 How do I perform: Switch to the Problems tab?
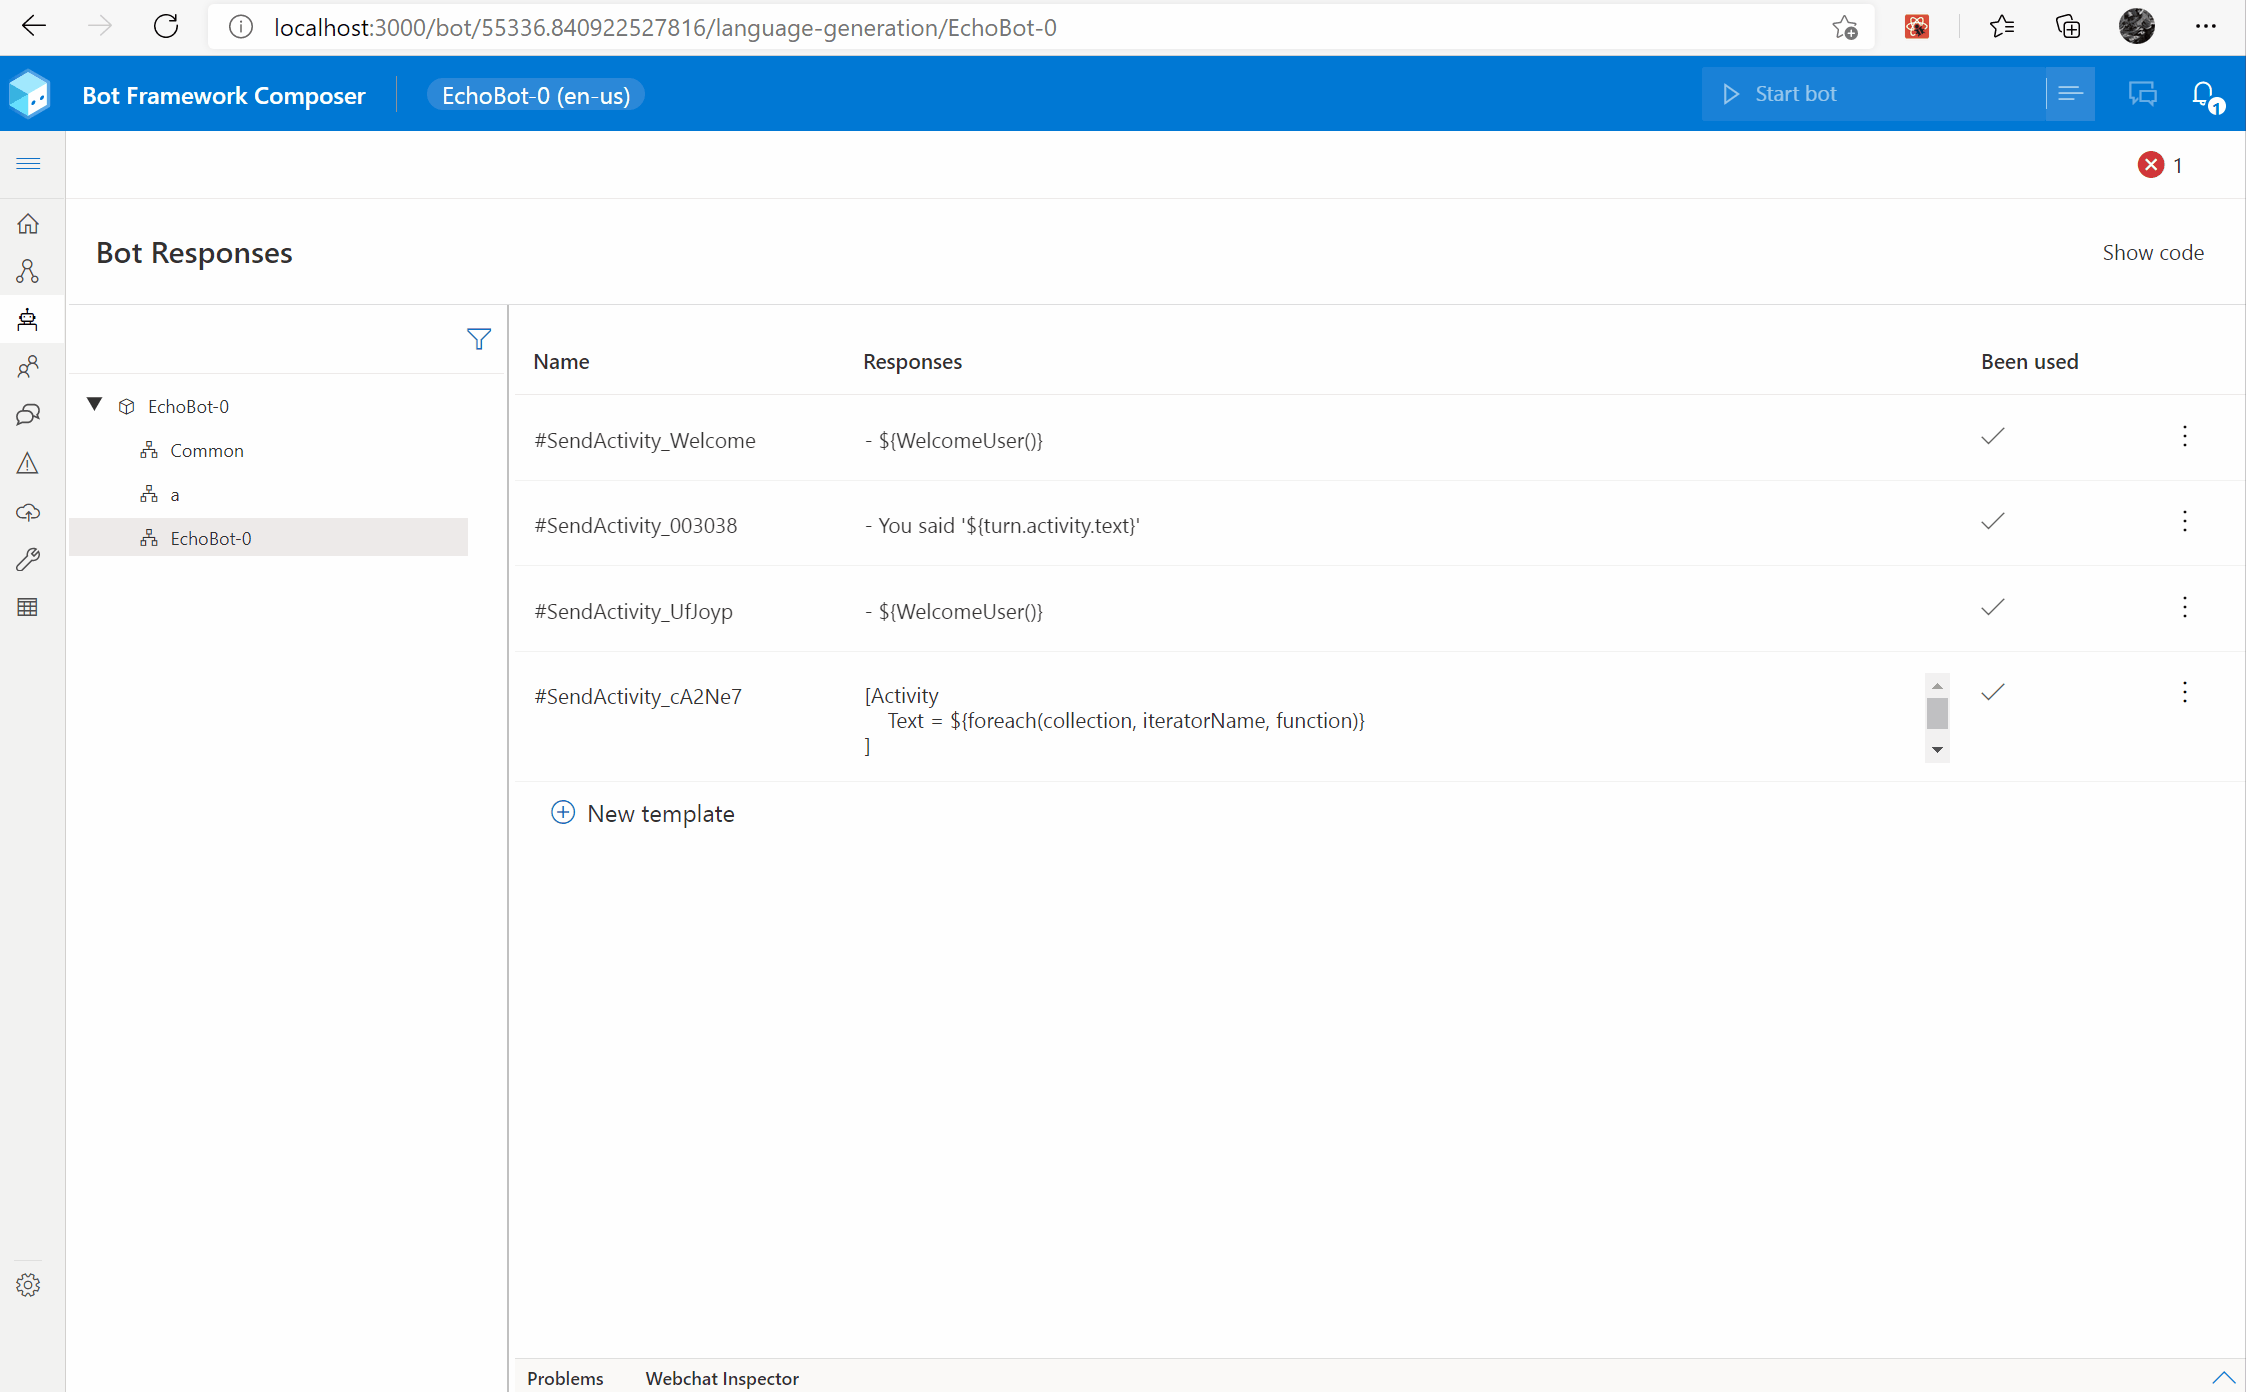[565, 1378]
